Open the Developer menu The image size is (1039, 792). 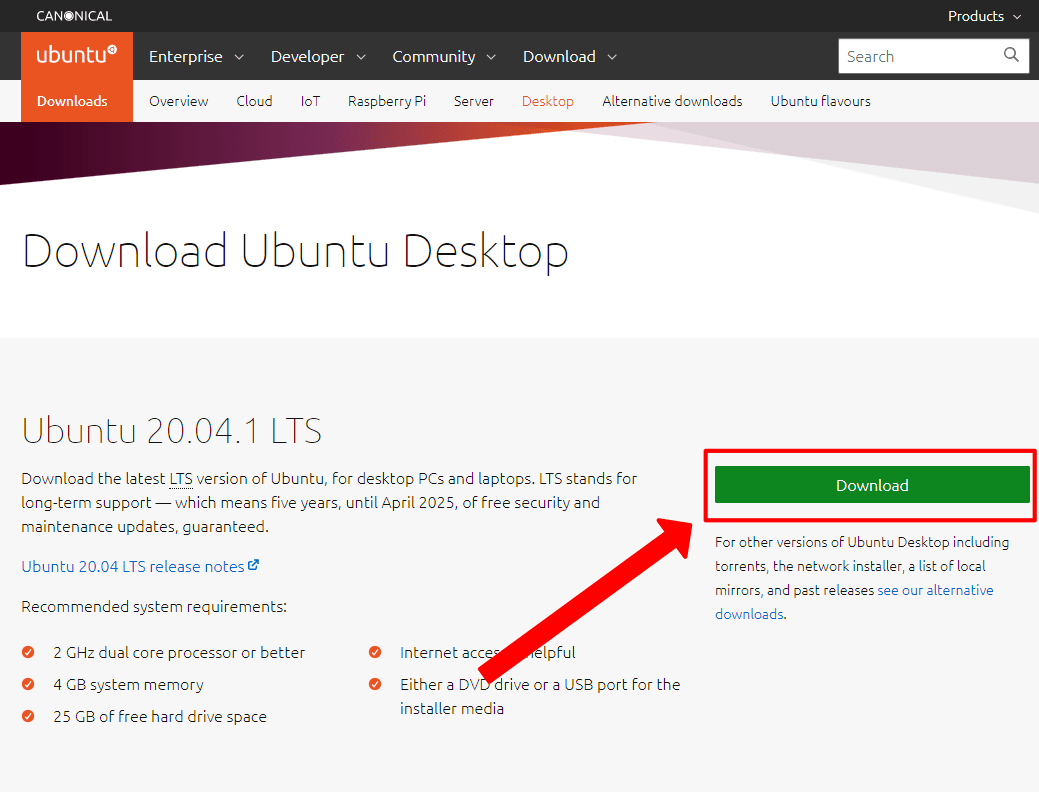pos(318,56)
